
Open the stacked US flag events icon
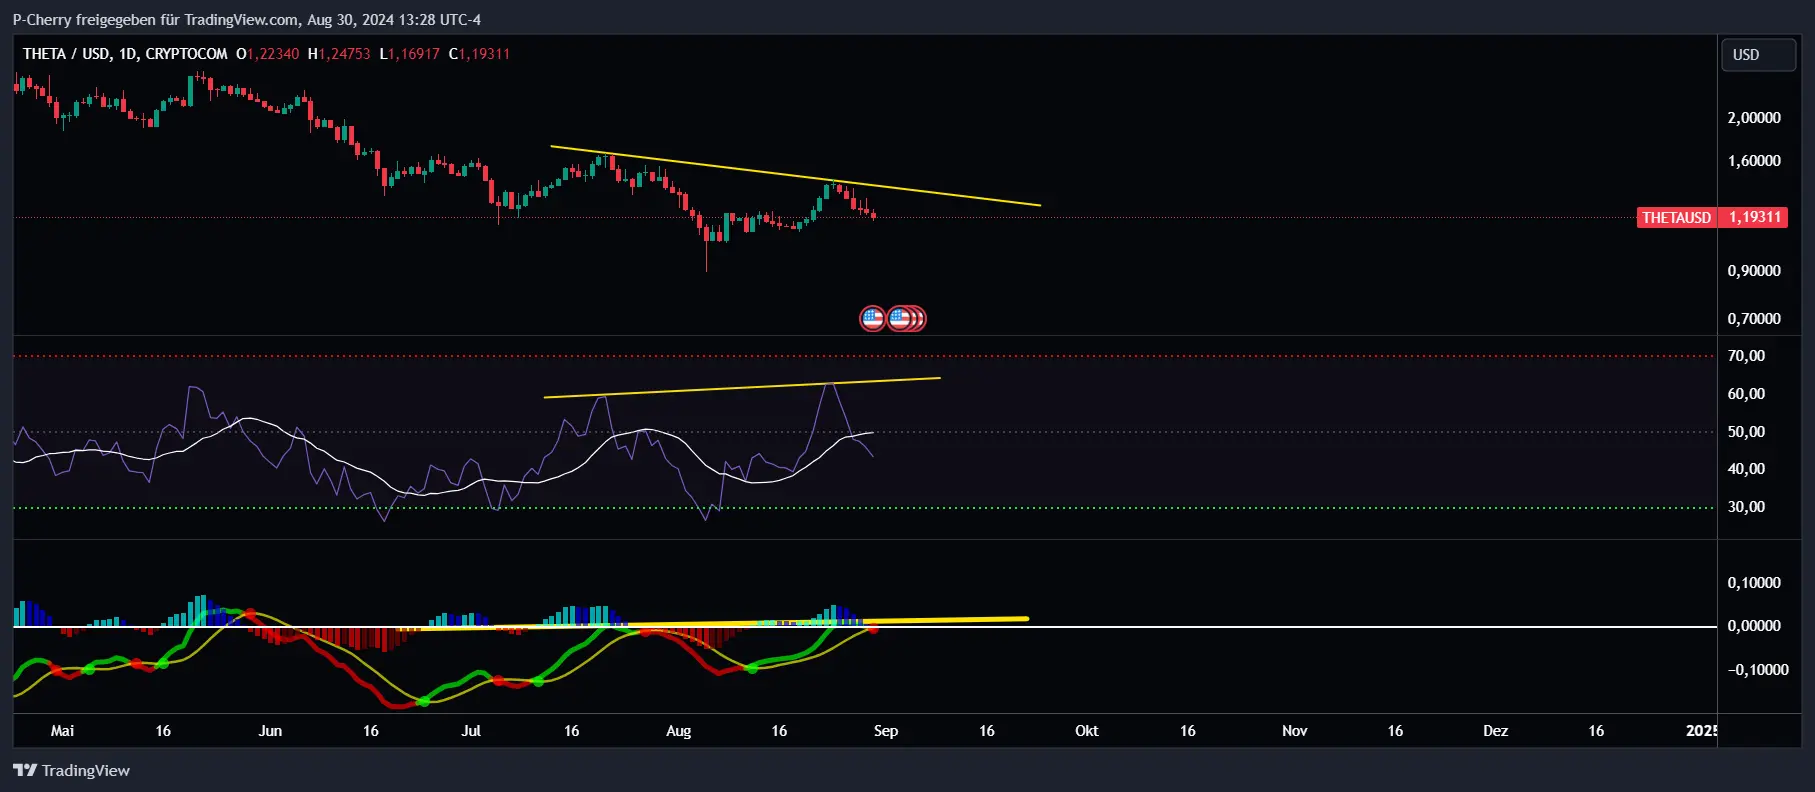coord(907,319)
